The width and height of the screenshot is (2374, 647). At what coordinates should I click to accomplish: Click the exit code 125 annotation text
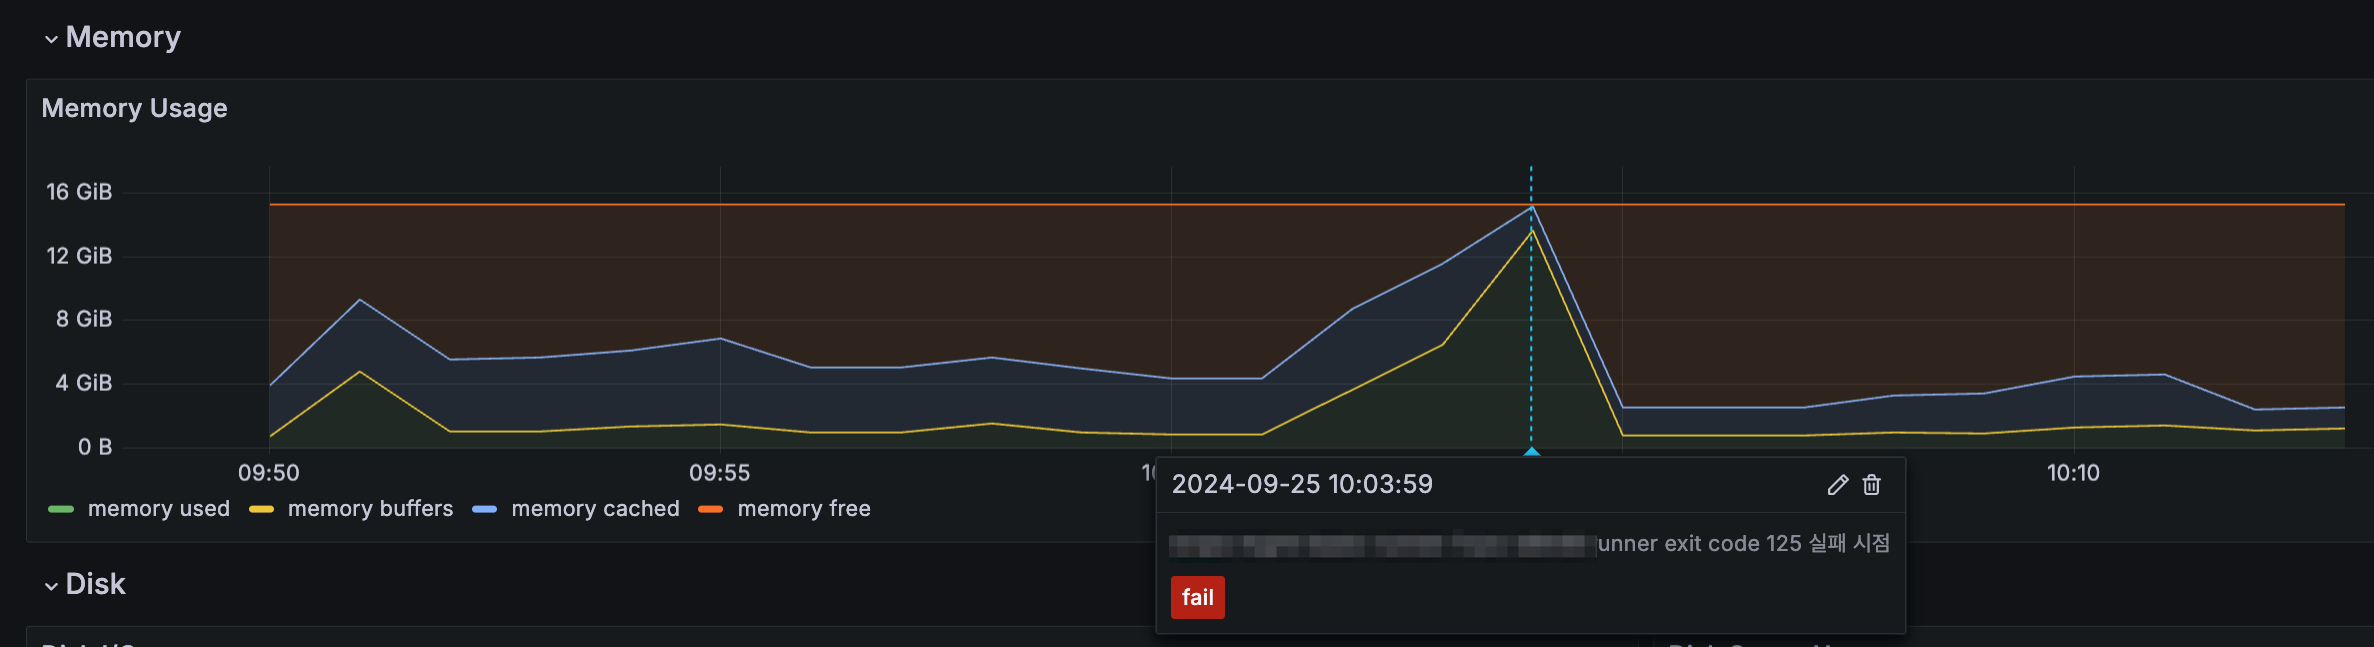tap(1743, 544)
